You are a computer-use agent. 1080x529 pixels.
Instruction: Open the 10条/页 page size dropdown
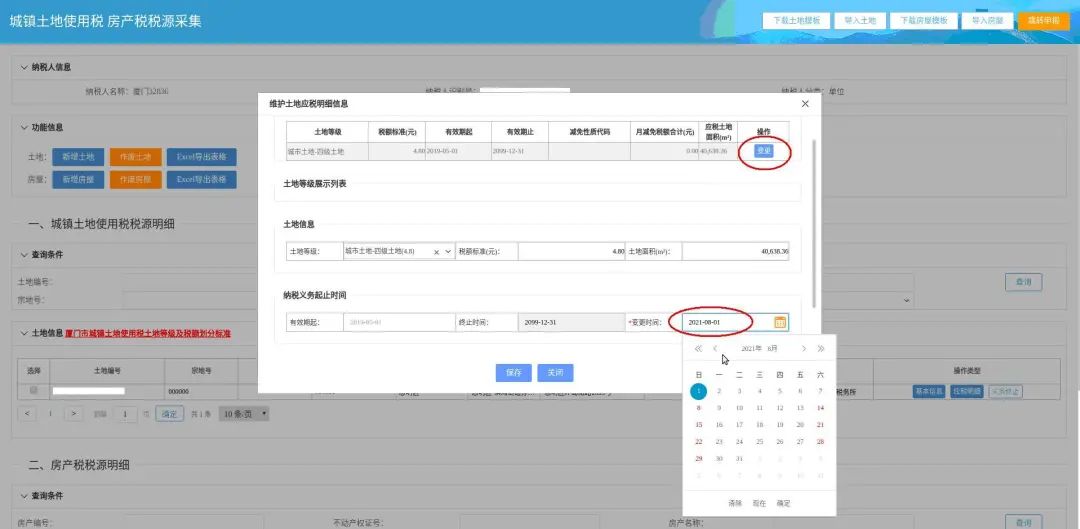244,414
